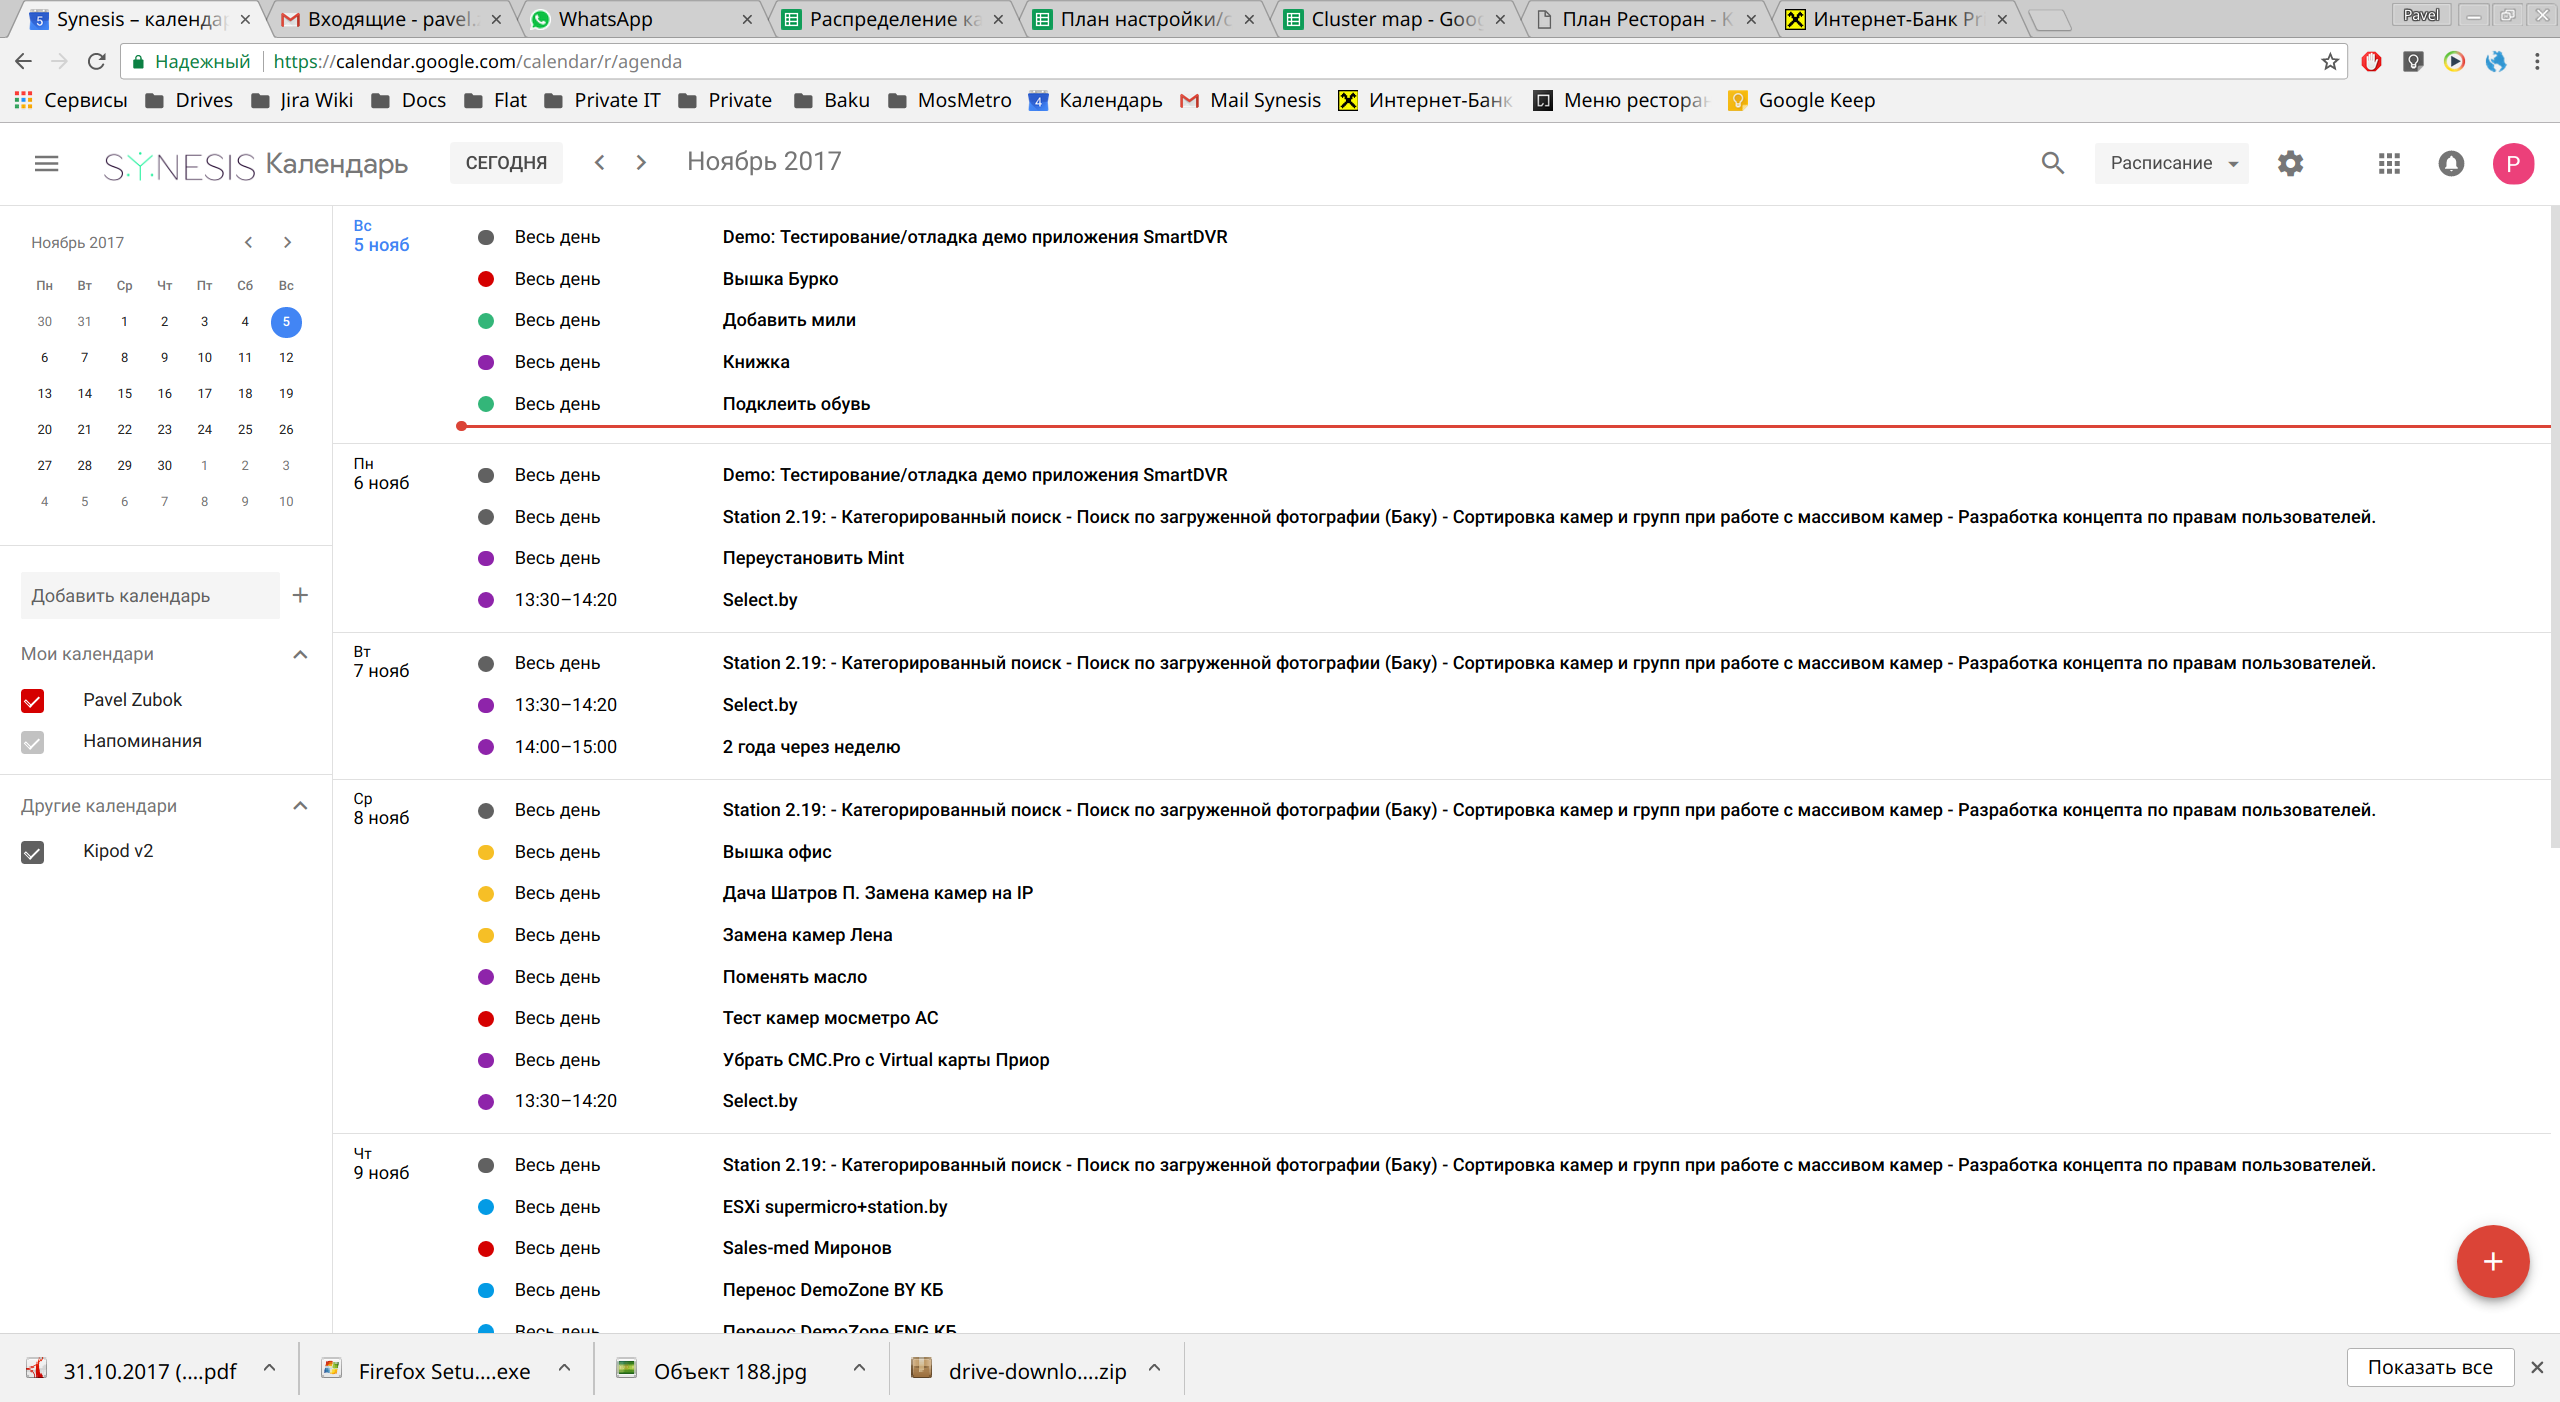Go to next period in header
2560x1402 pixels.
click(x=641, y=162)
